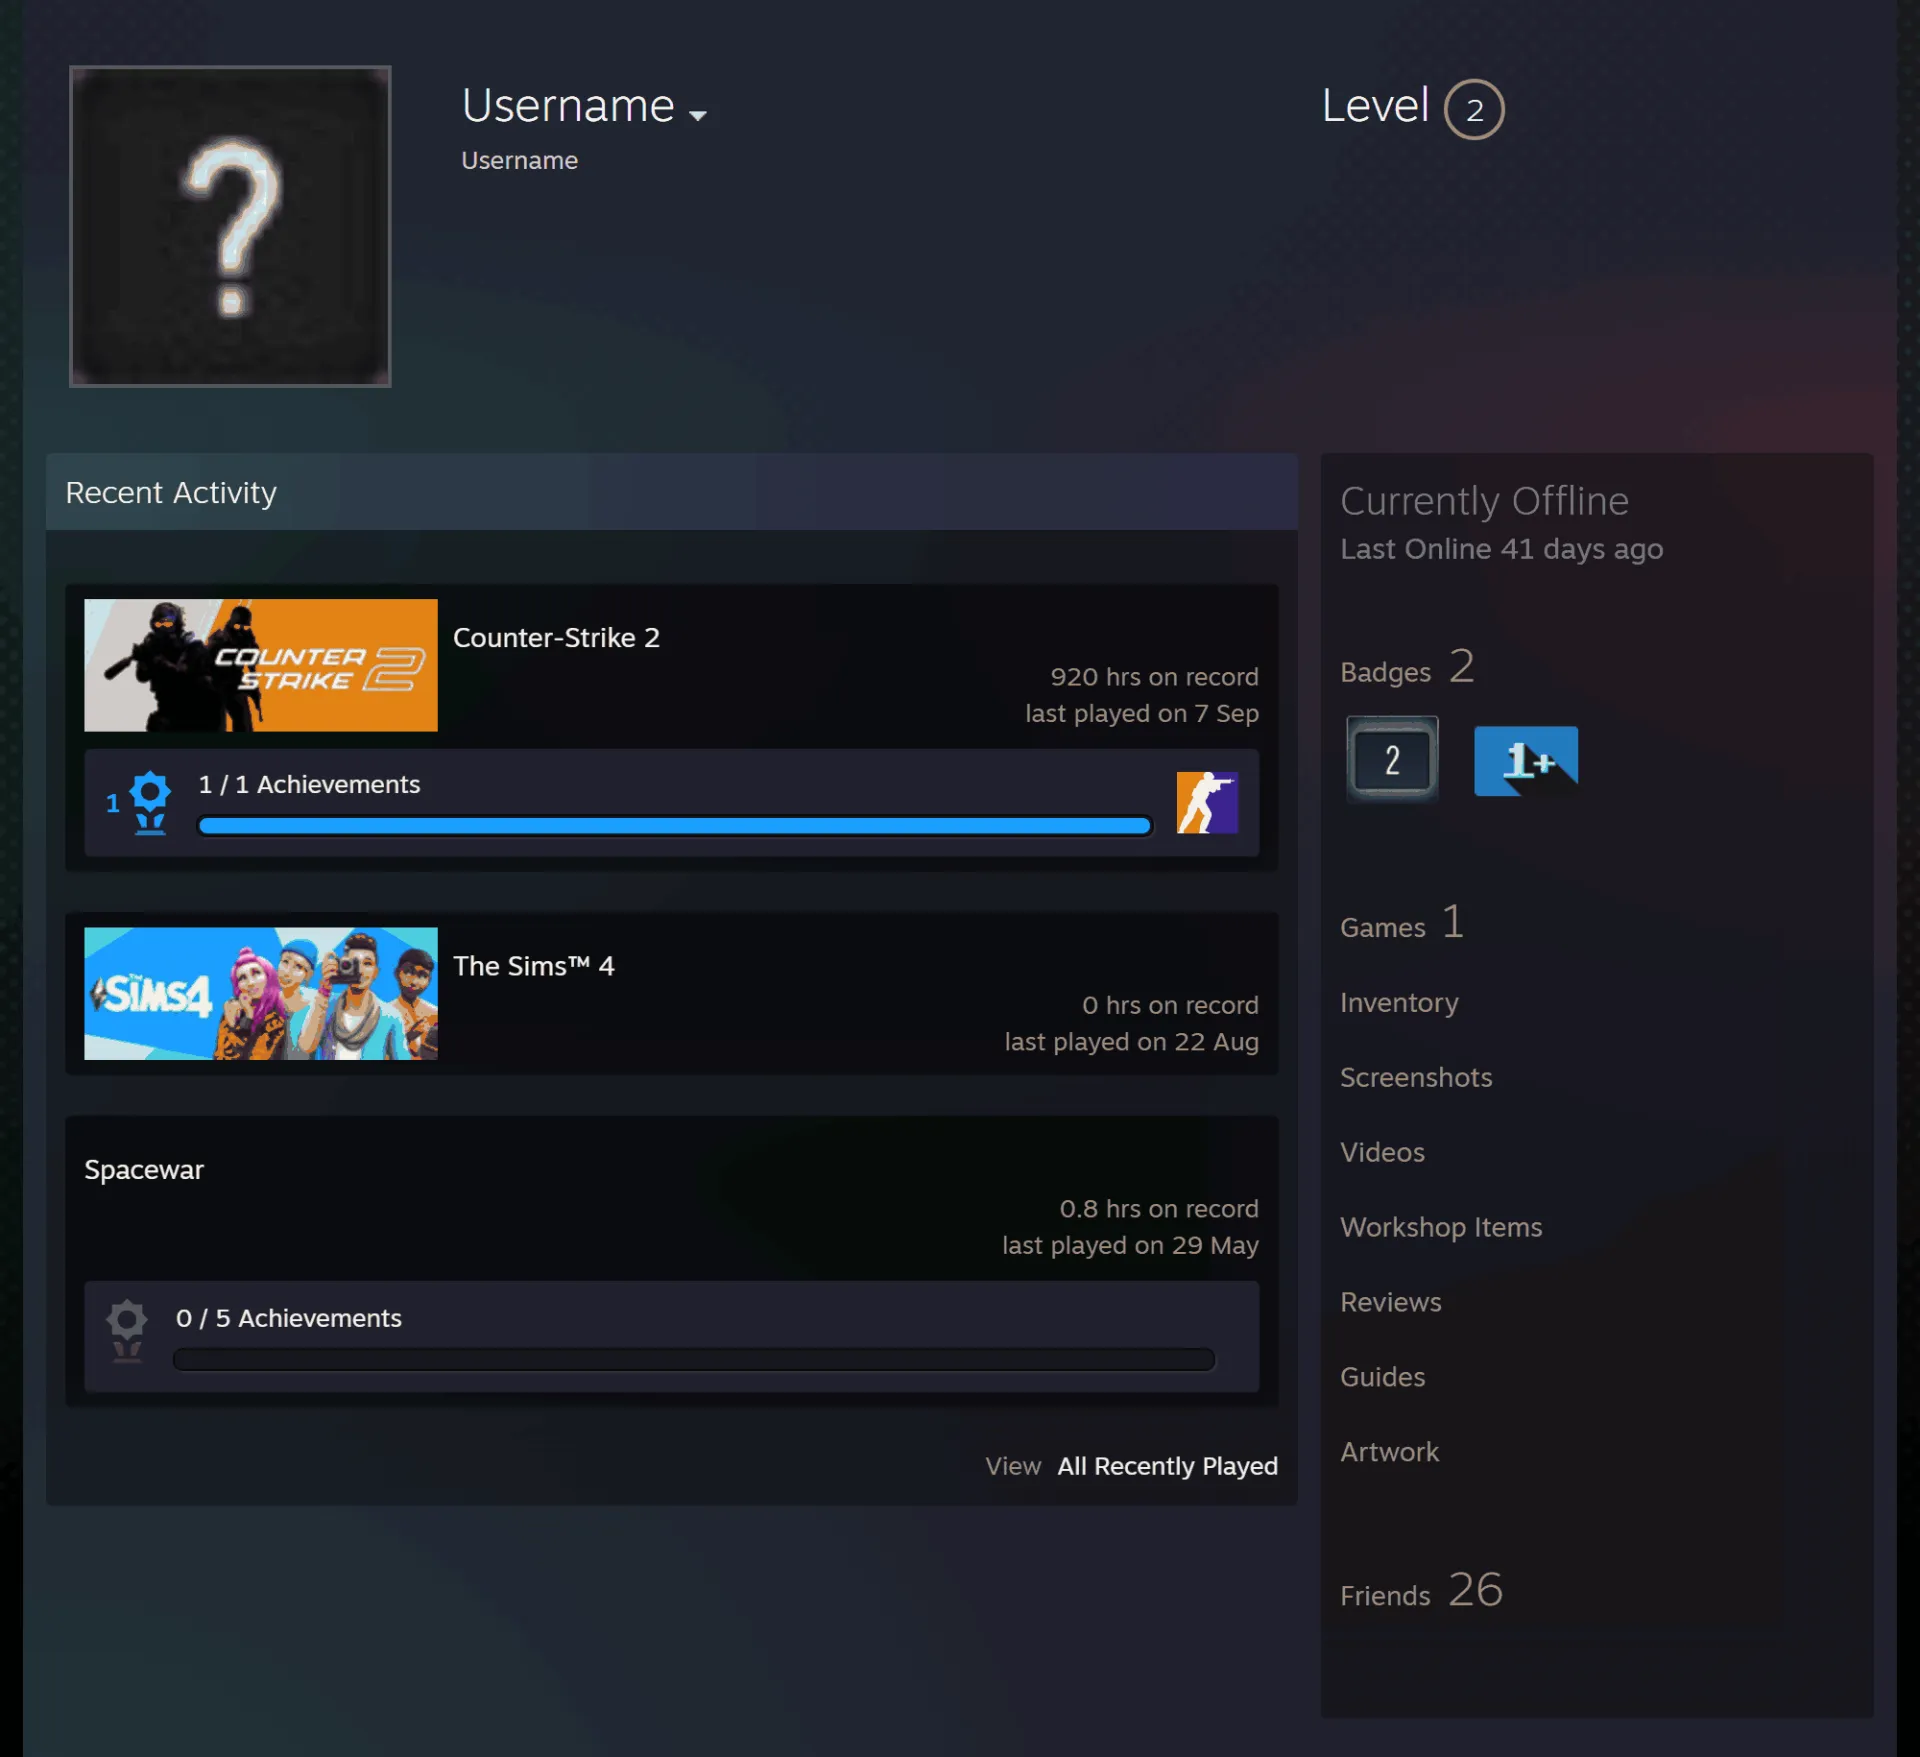The height and width of the screenshot is (1757, 1920).
Task: Open the Counter-Strike 2 banner image
Action: coord(261,665)
